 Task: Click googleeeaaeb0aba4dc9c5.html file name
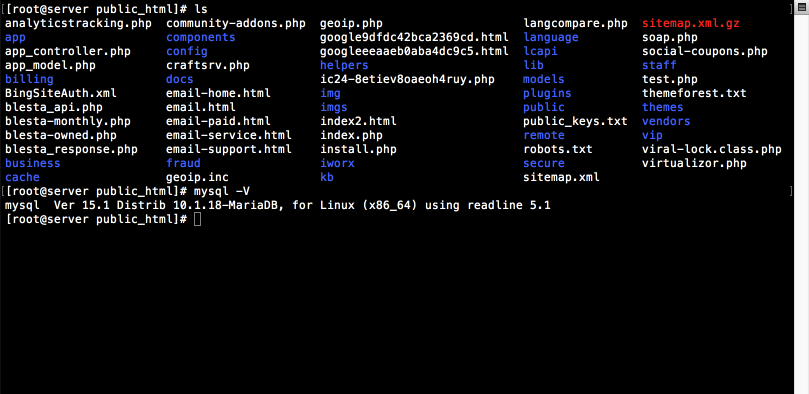(x=414, y=52)
